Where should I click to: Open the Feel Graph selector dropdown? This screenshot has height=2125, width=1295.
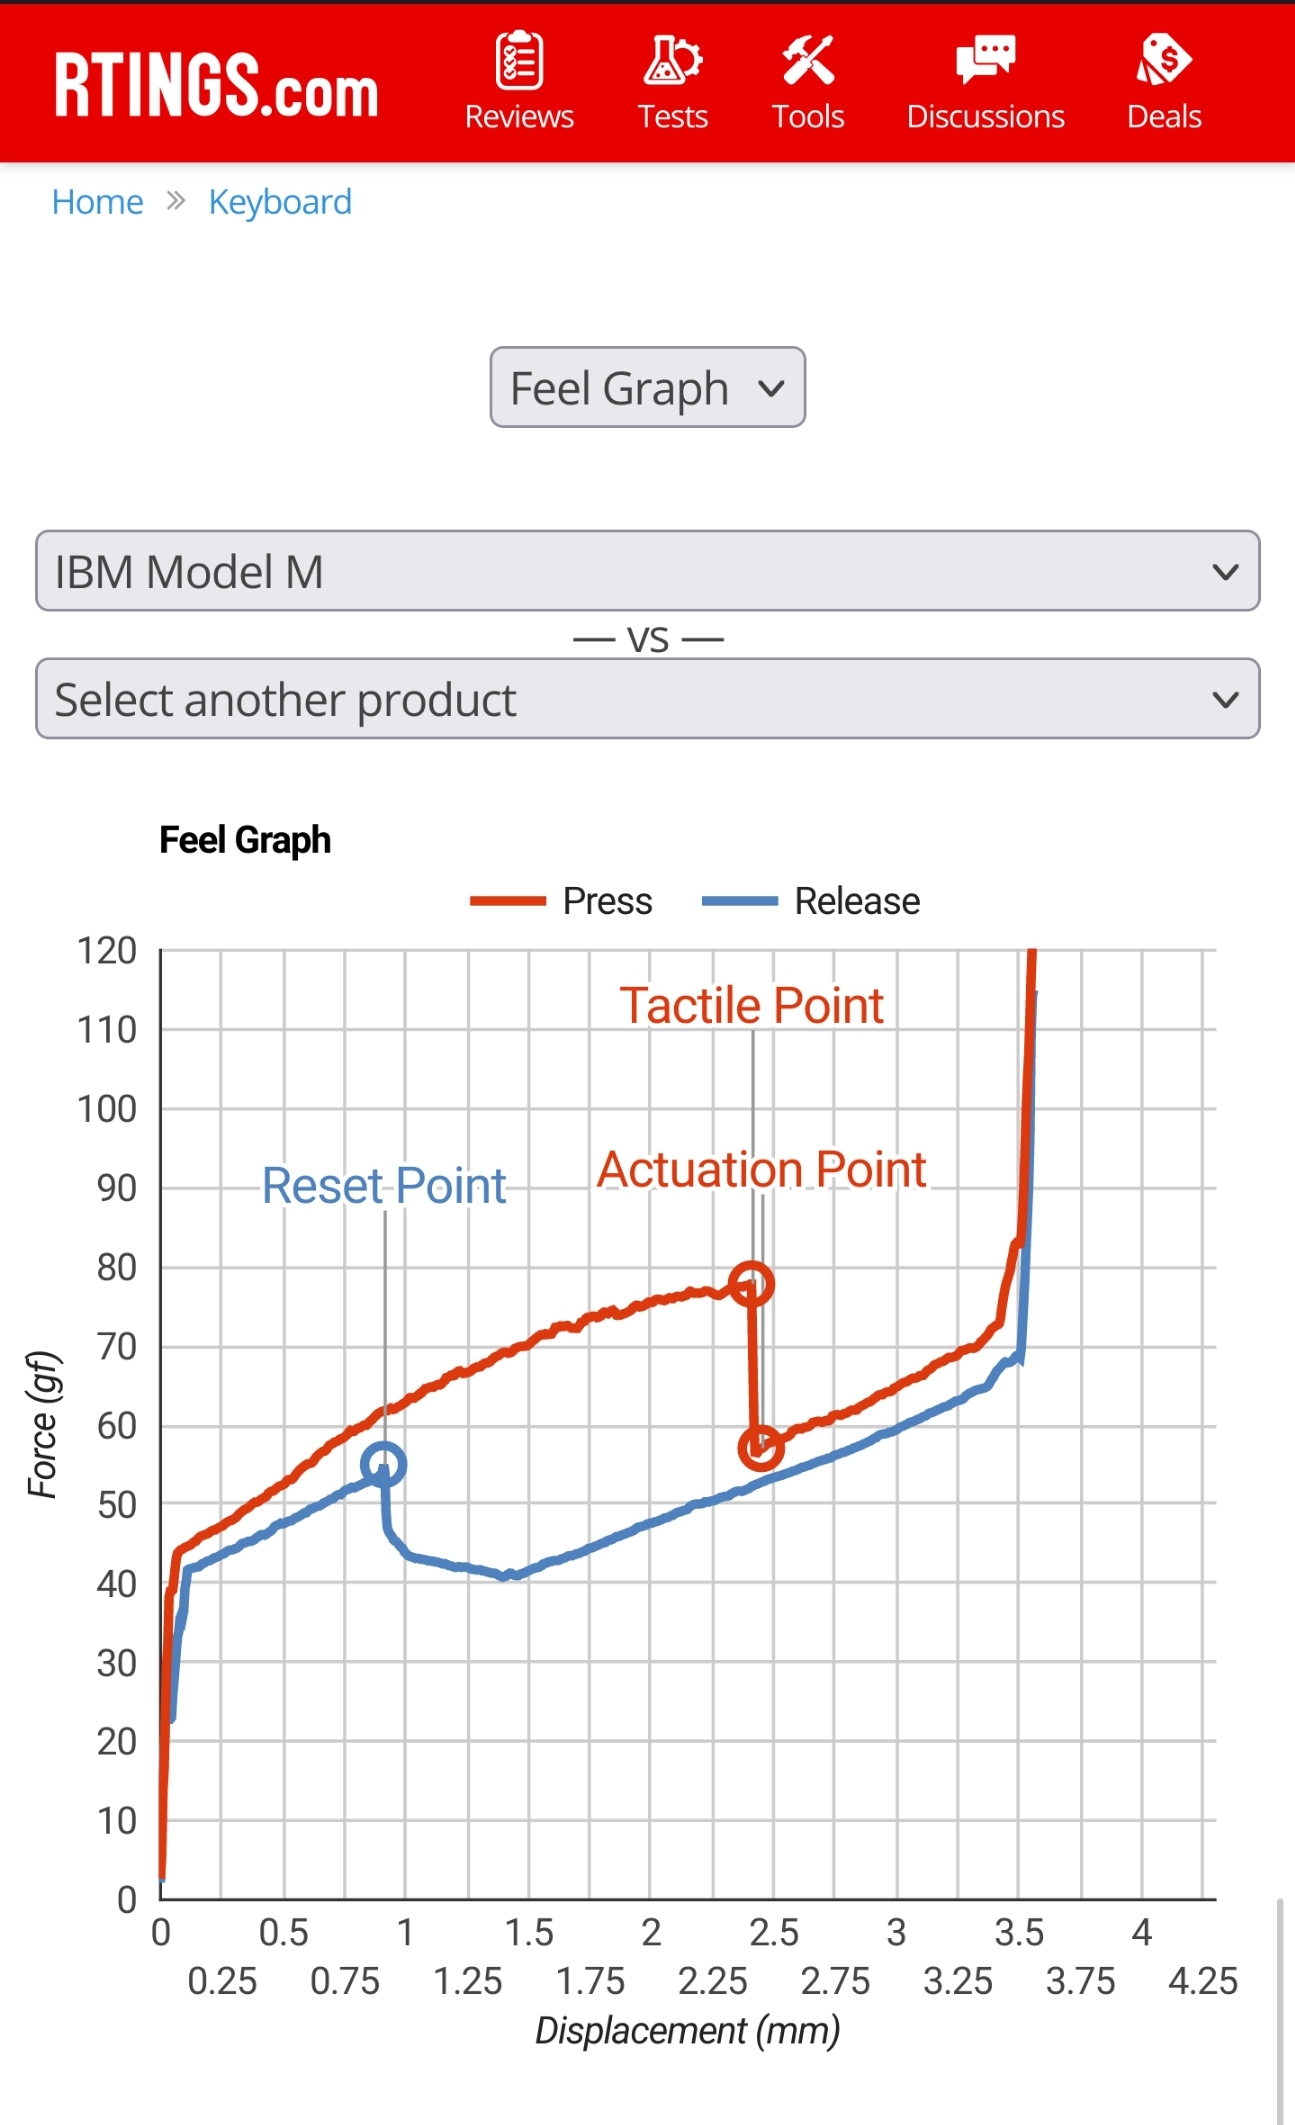[646, 388]
